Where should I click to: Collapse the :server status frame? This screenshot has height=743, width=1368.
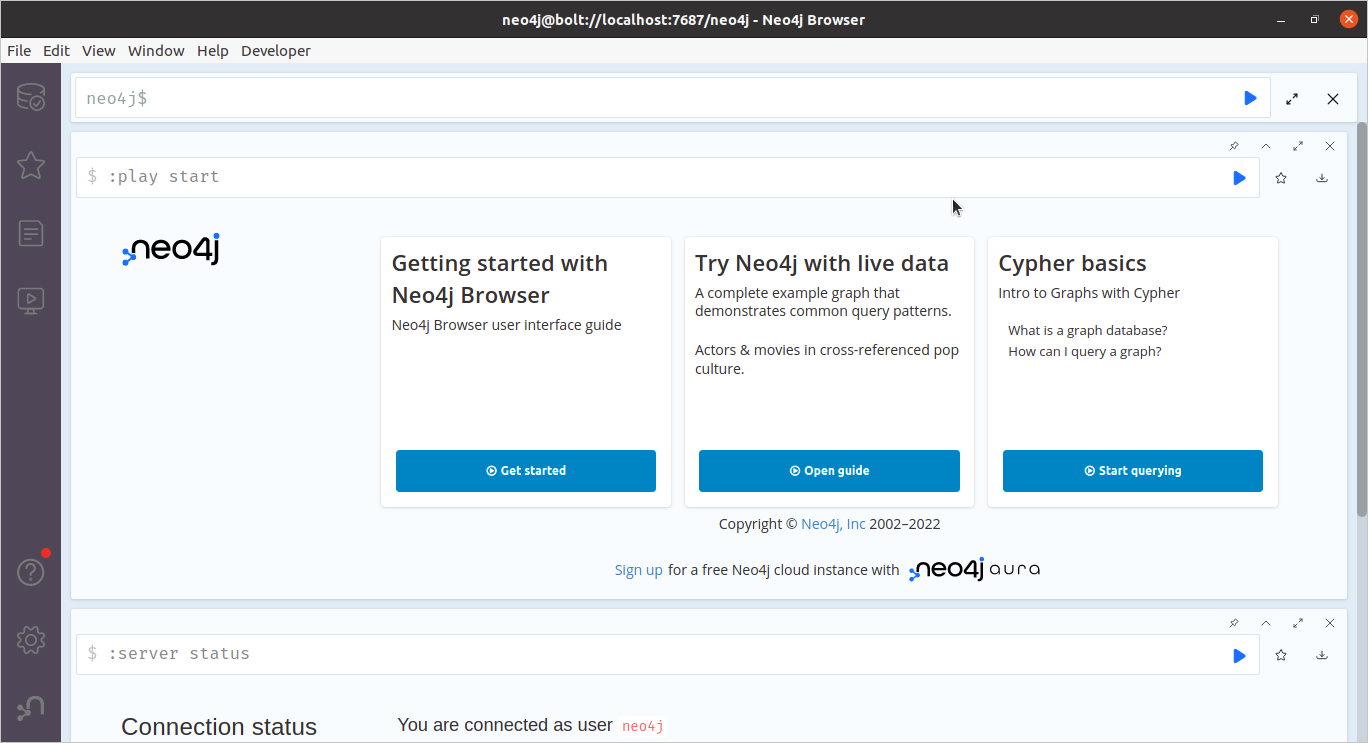tap(1266, 623)
